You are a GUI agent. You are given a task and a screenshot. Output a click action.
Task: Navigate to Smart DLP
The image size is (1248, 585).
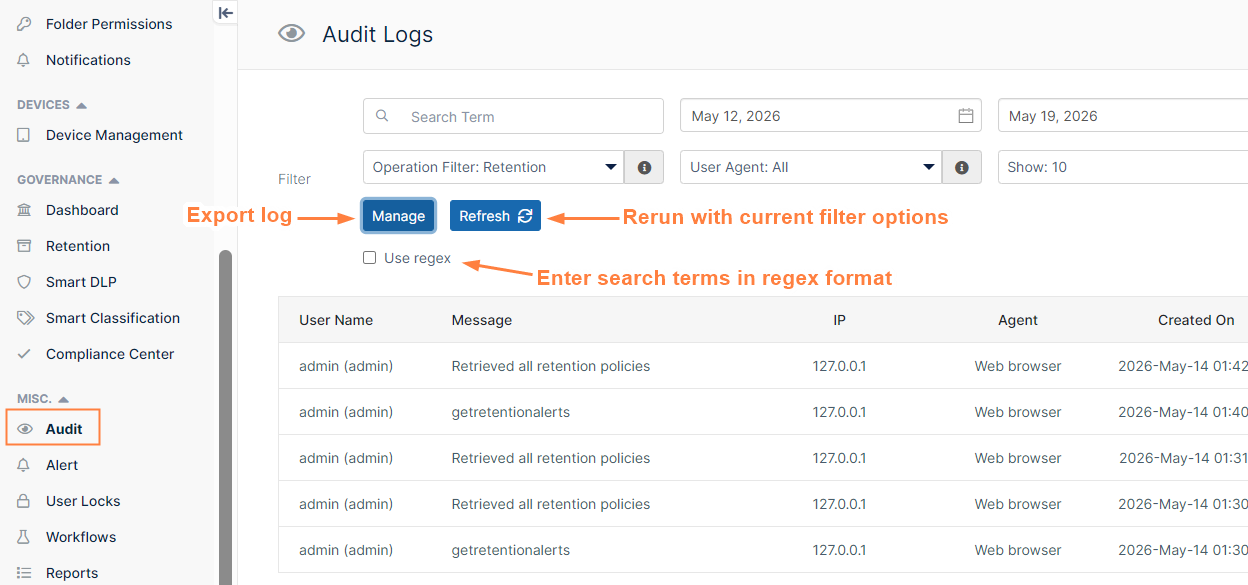[81, 282]
